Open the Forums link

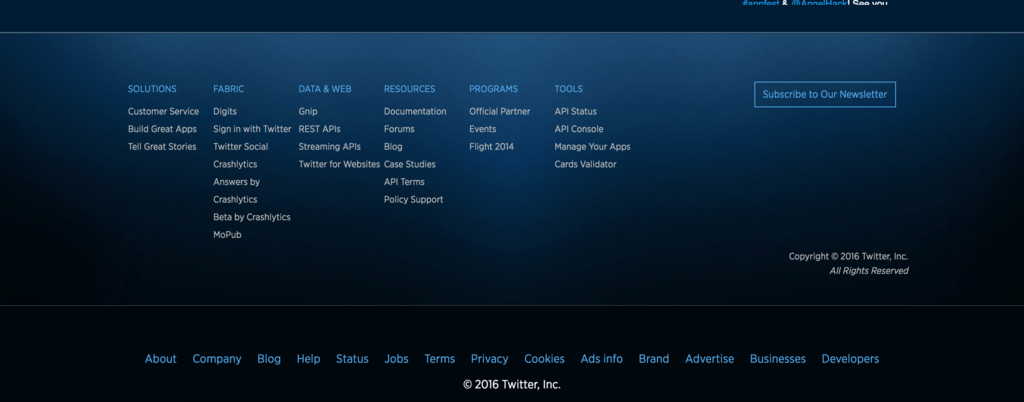(x=399, y=129)
